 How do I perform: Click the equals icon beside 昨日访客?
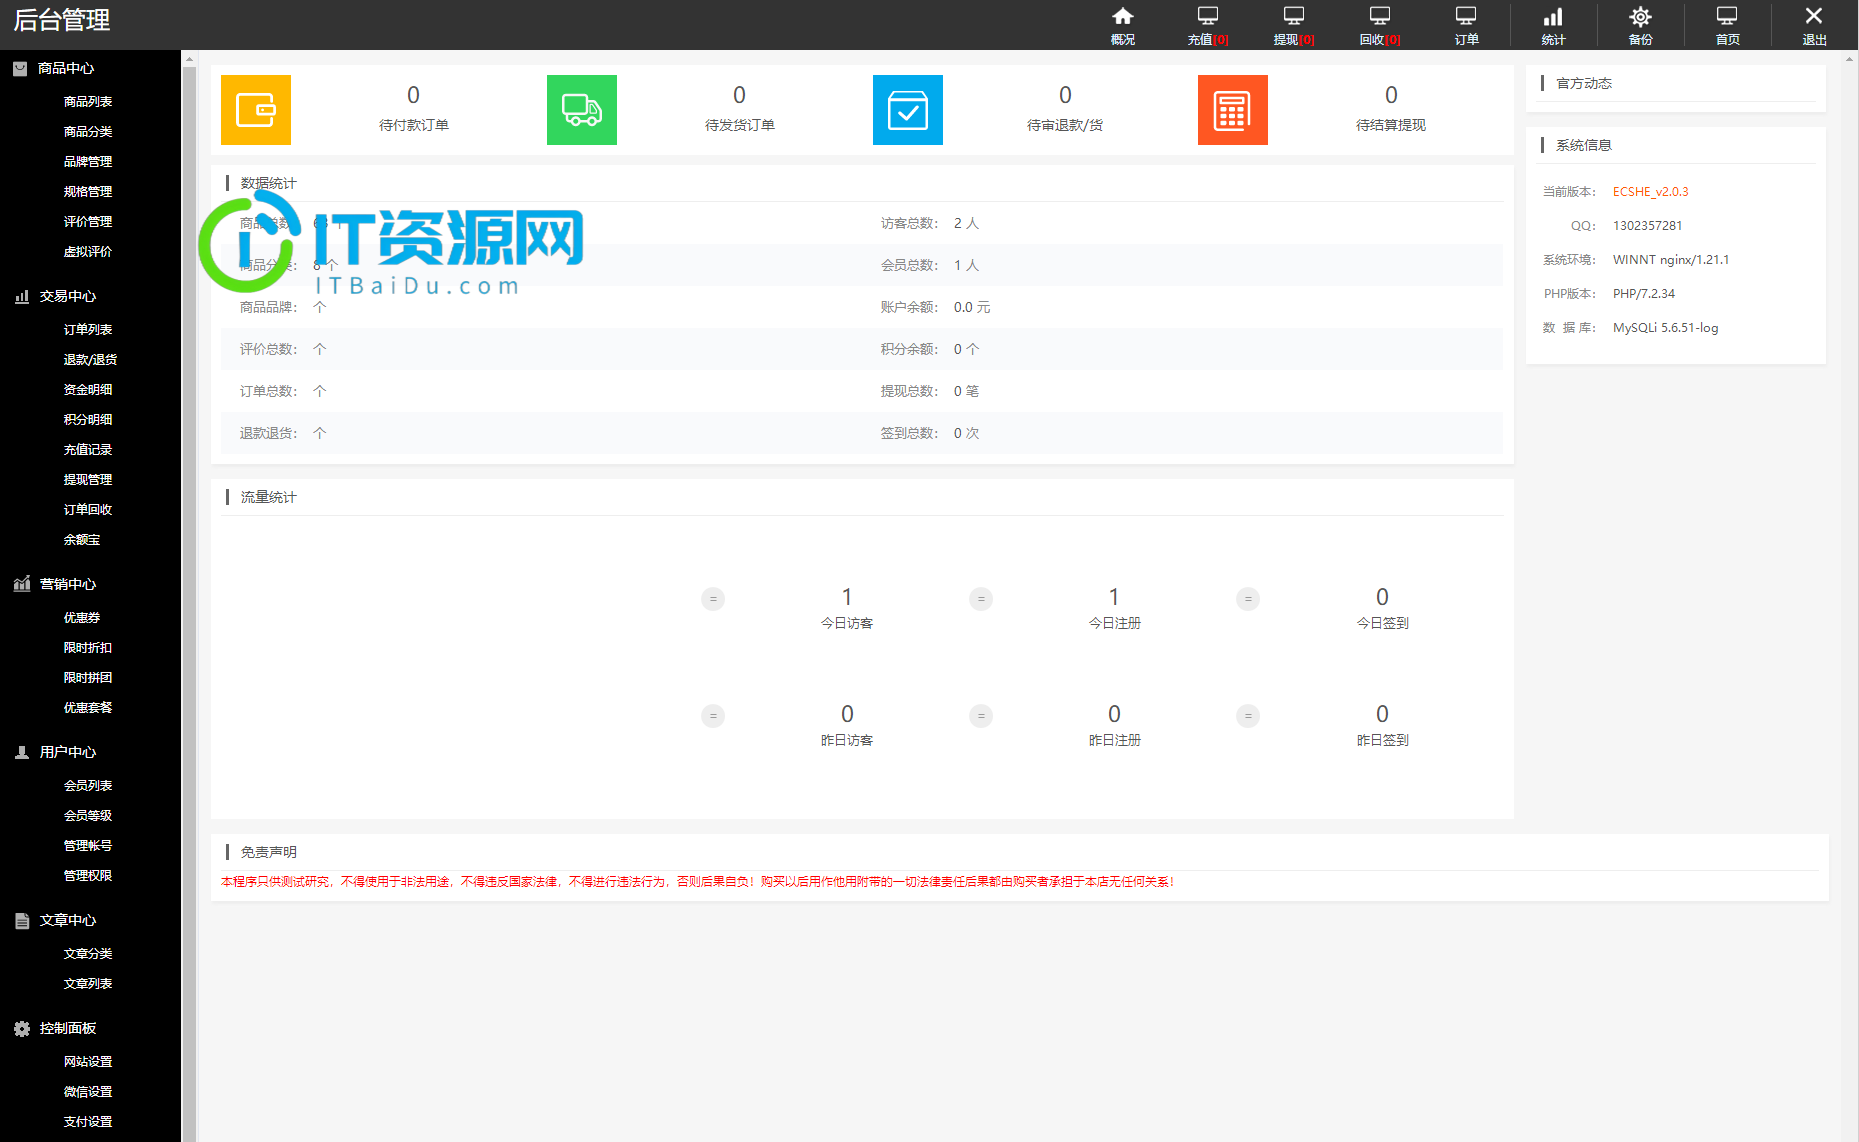[713, 716]
